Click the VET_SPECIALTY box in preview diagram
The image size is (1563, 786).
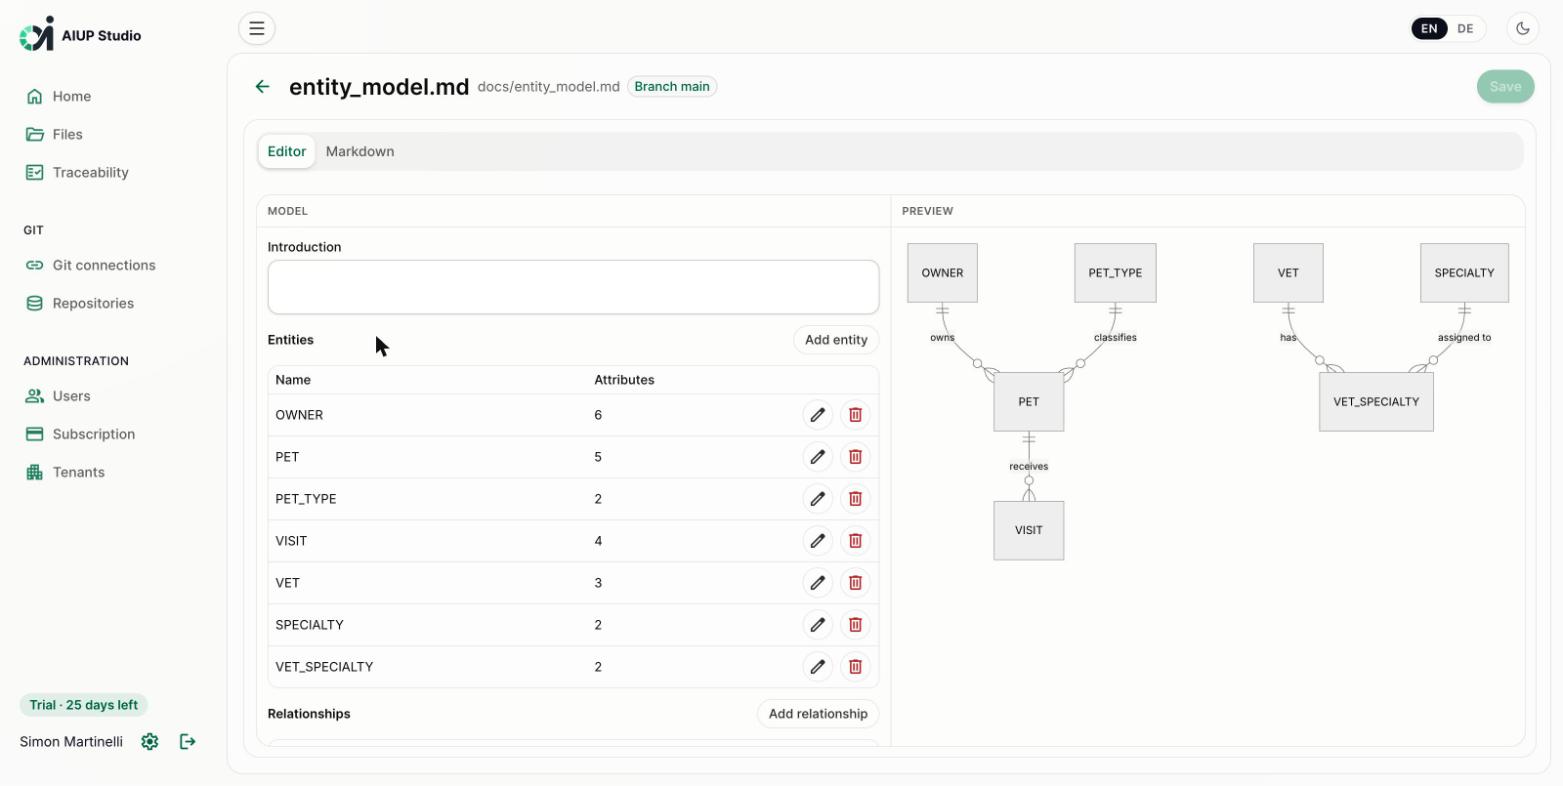click(1376, 402)
